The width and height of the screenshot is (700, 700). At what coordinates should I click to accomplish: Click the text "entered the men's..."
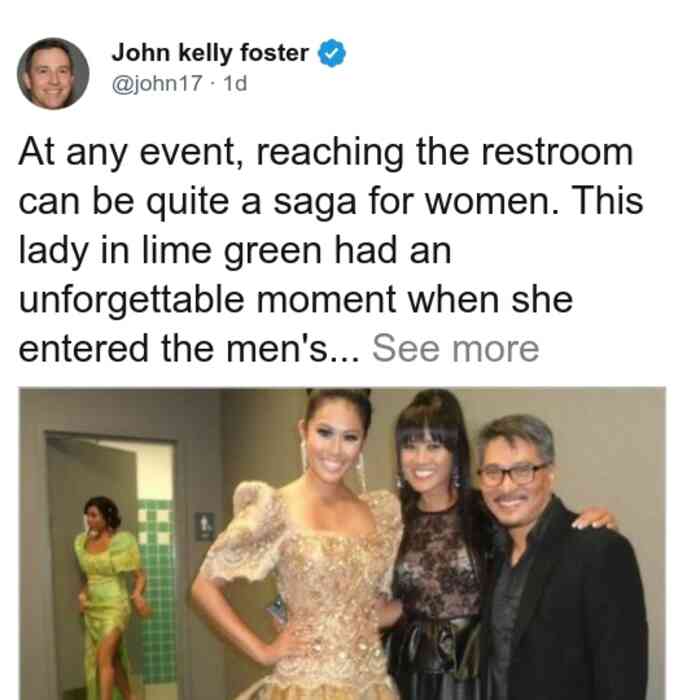tap(189, 348)
